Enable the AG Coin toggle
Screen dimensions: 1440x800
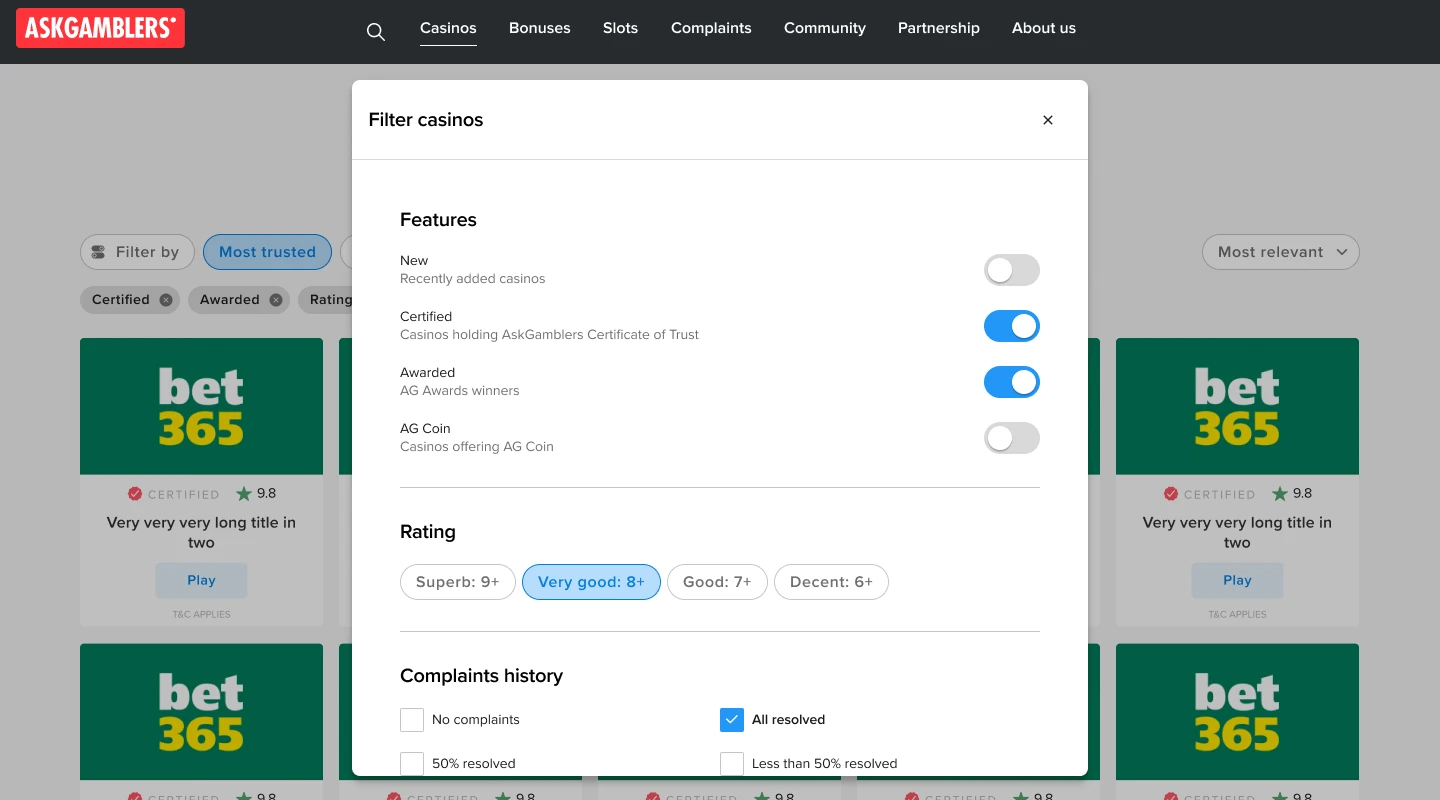pyautogui.click(x=1012, y=438)
